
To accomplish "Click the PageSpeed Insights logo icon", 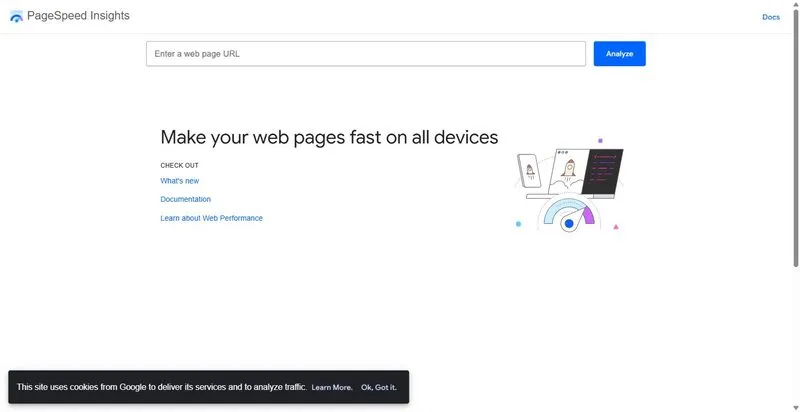I will tap(16, 16).
